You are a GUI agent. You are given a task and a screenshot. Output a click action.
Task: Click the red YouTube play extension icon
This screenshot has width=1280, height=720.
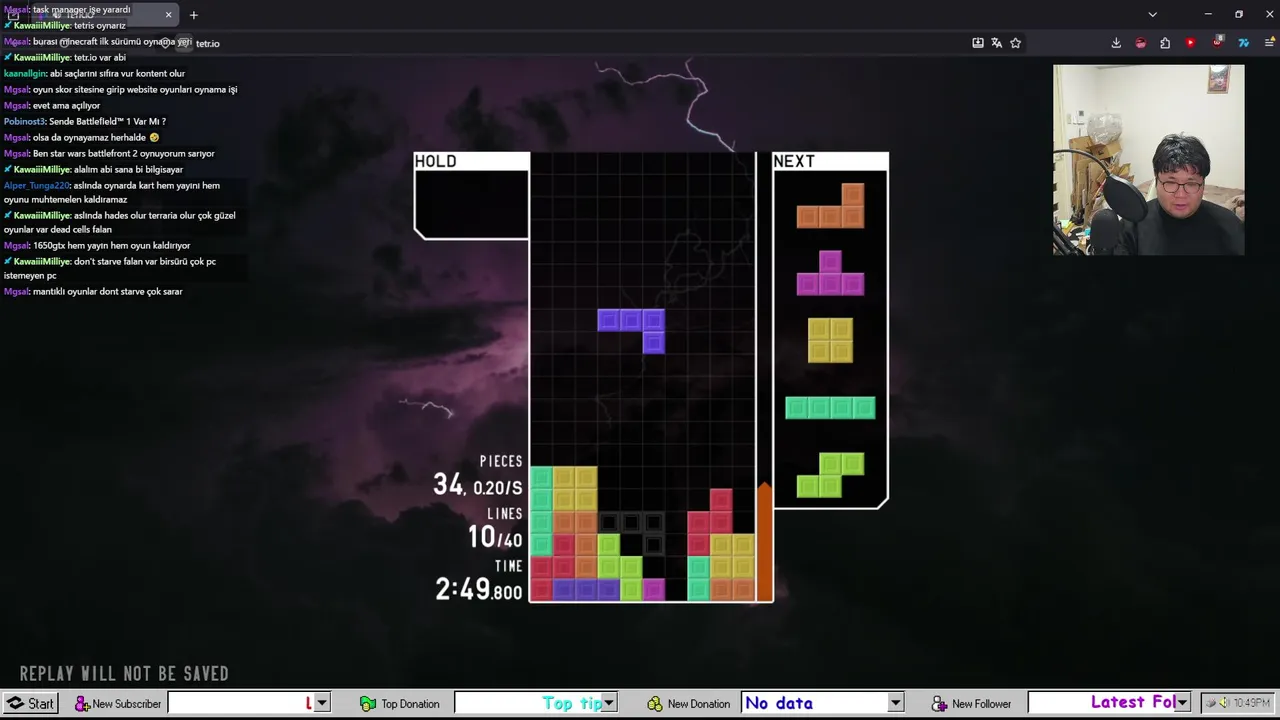pos(1190,43)
